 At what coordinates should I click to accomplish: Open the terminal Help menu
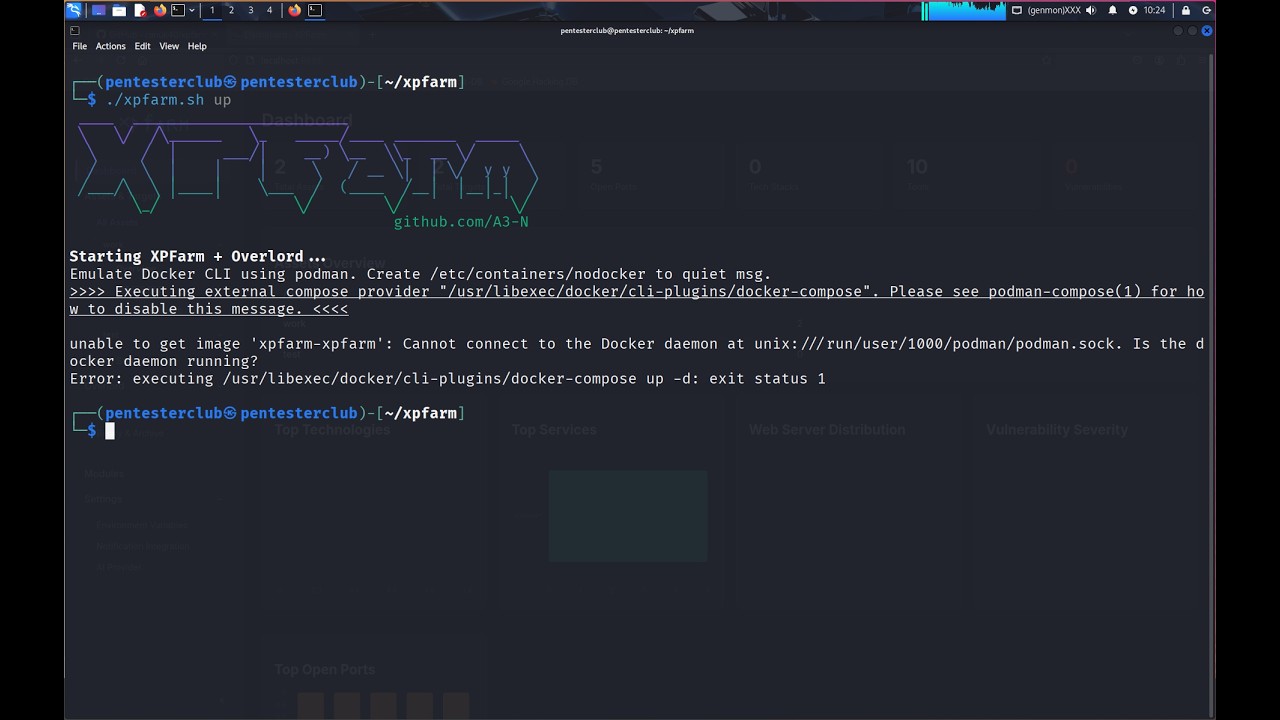[197, 46]
